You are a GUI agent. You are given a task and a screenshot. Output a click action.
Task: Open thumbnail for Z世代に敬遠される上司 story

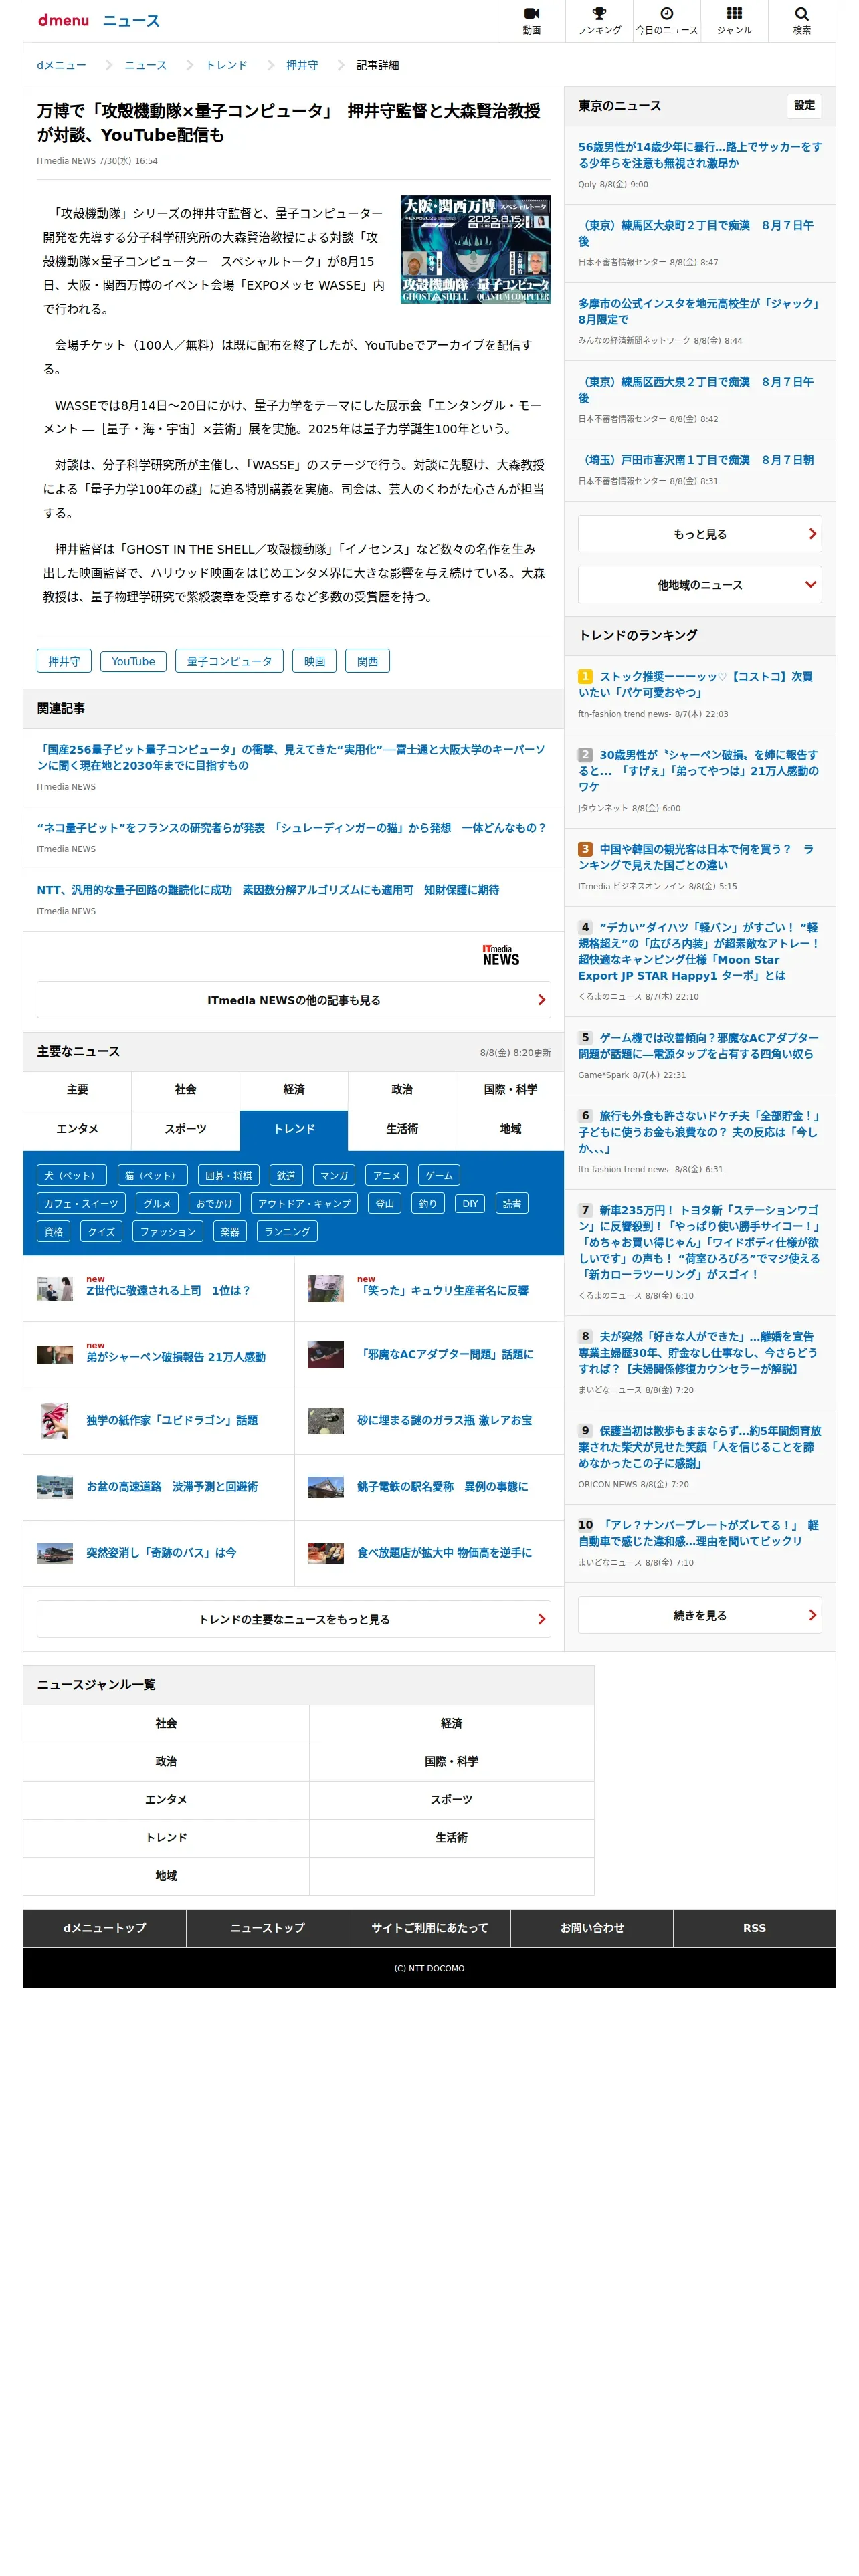pos(55,1288)
